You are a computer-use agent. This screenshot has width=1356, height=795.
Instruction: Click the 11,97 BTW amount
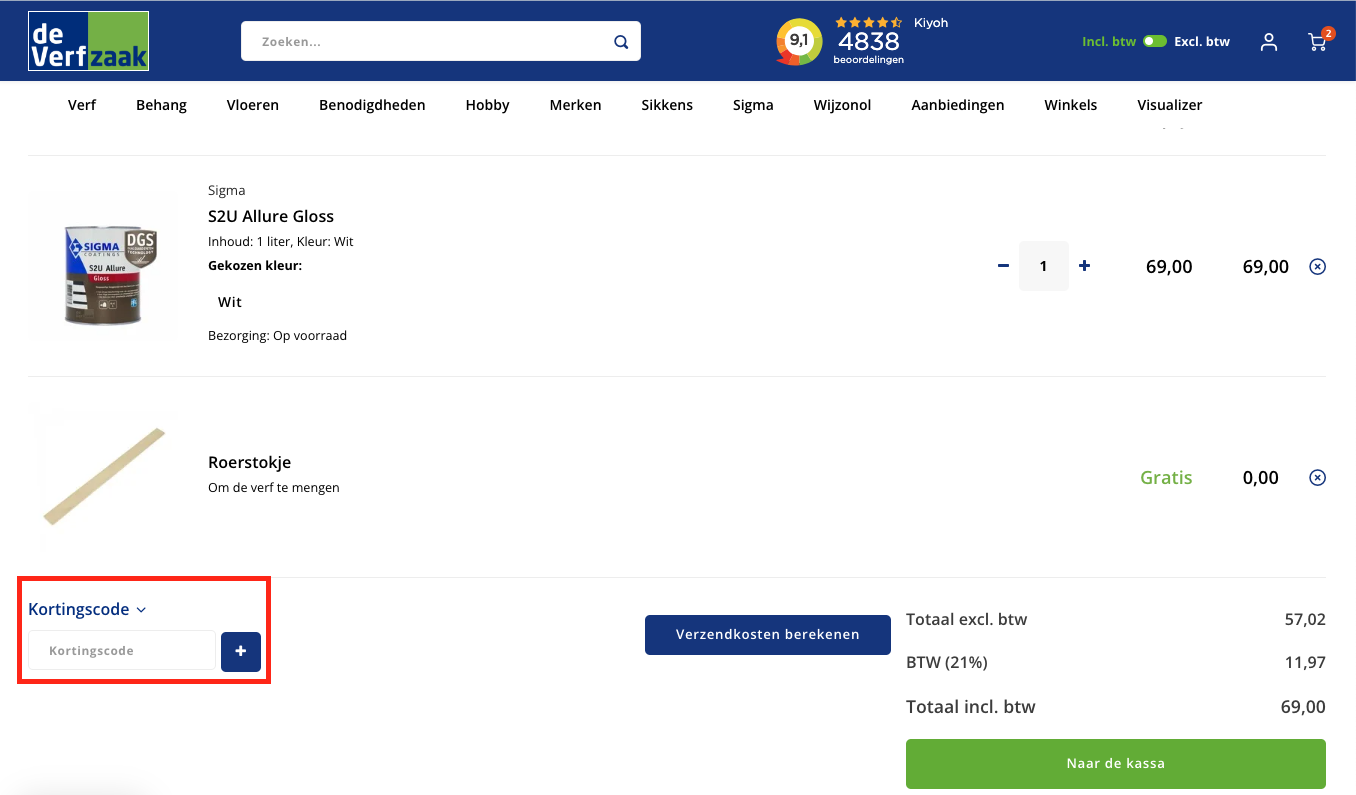pos(1305,662)
